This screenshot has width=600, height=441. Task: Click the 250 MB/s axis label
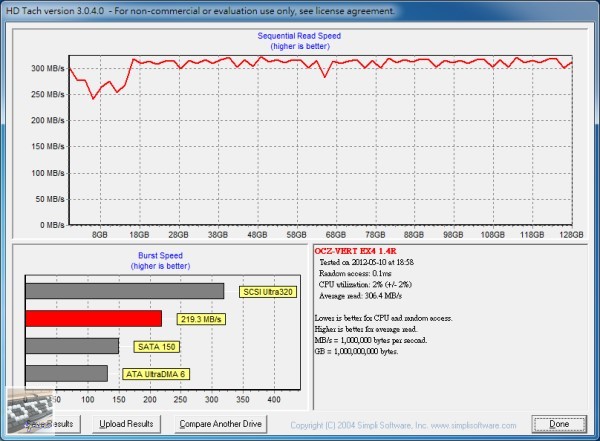(x=48, y=95)
